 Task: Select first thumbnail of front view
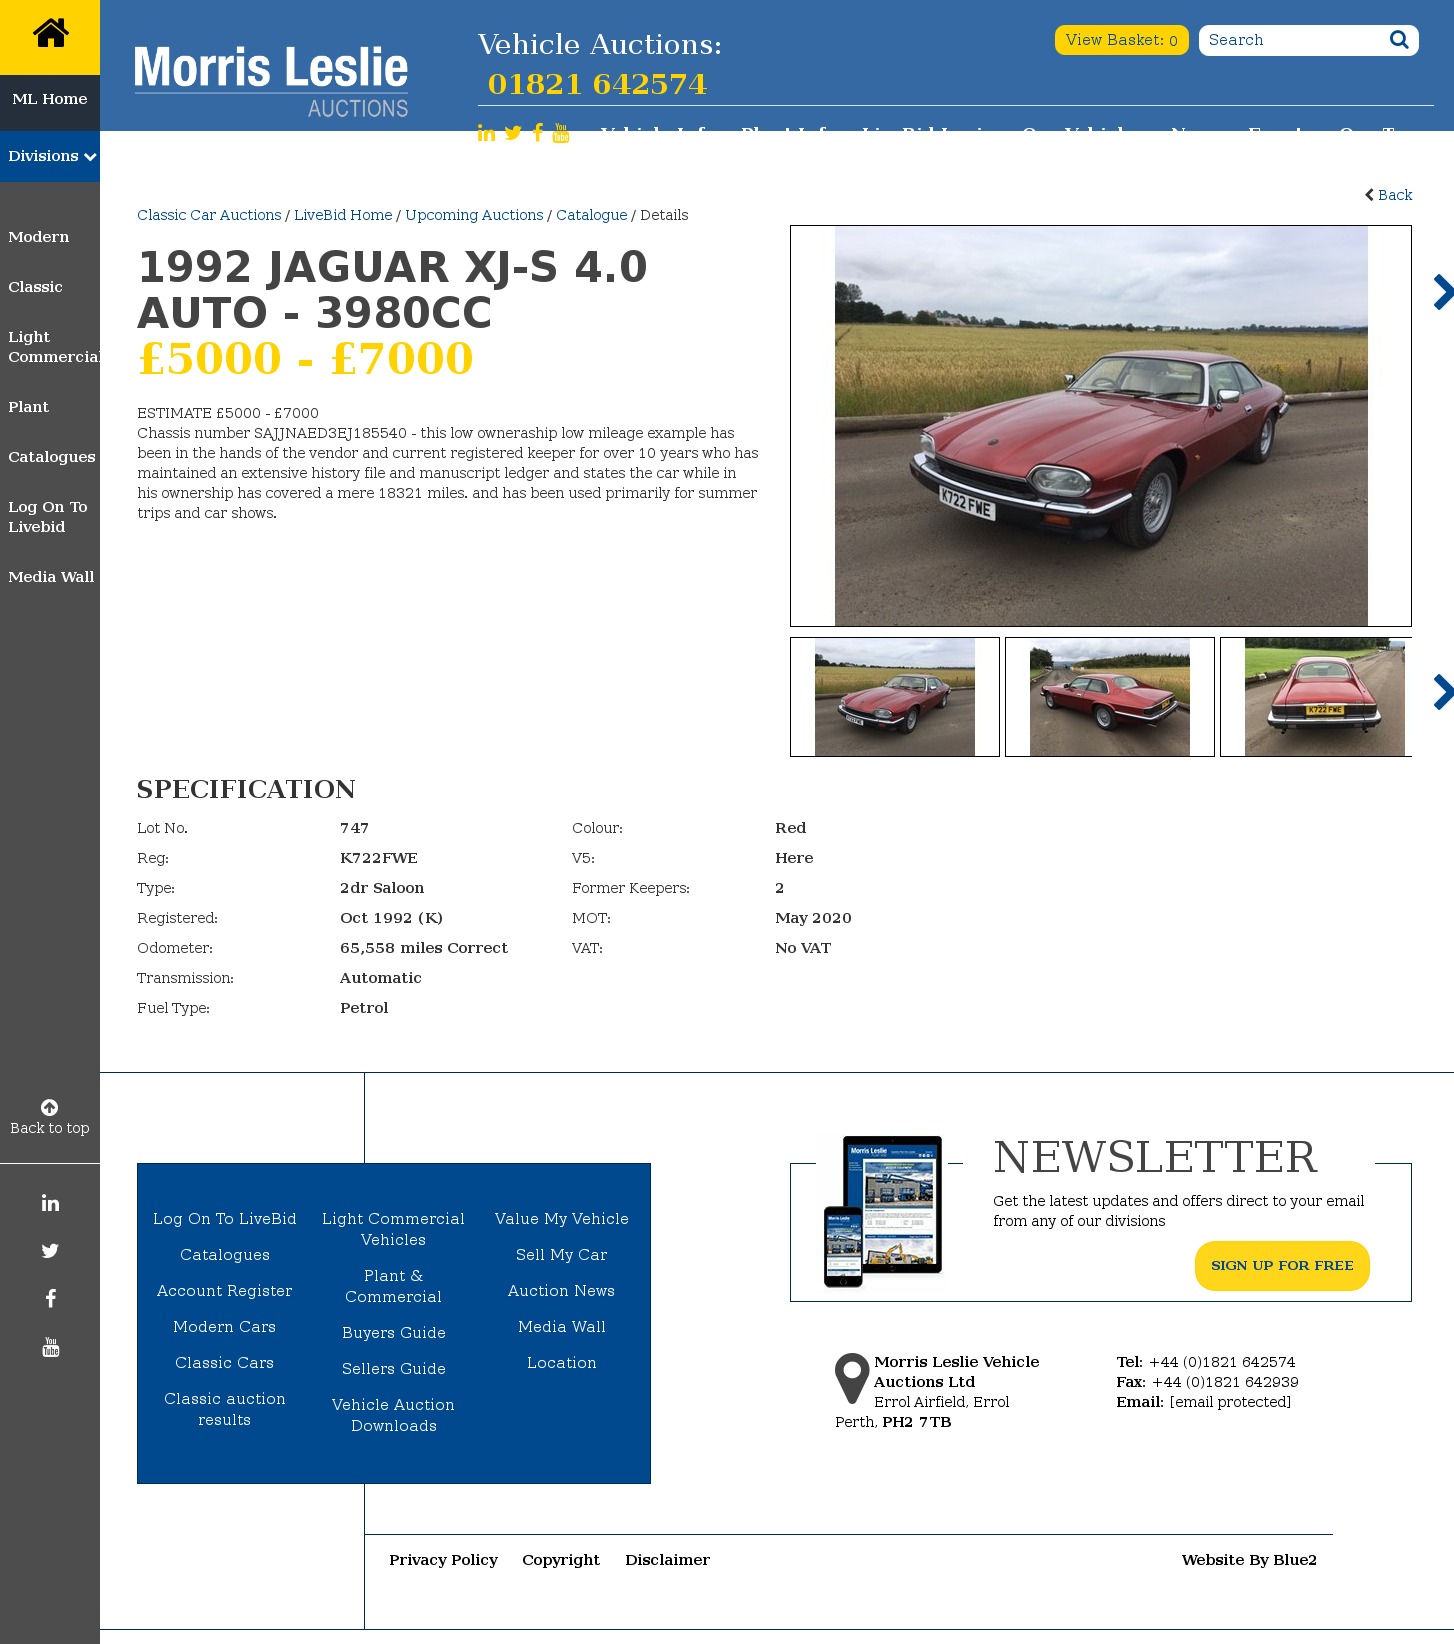(895, 697)
